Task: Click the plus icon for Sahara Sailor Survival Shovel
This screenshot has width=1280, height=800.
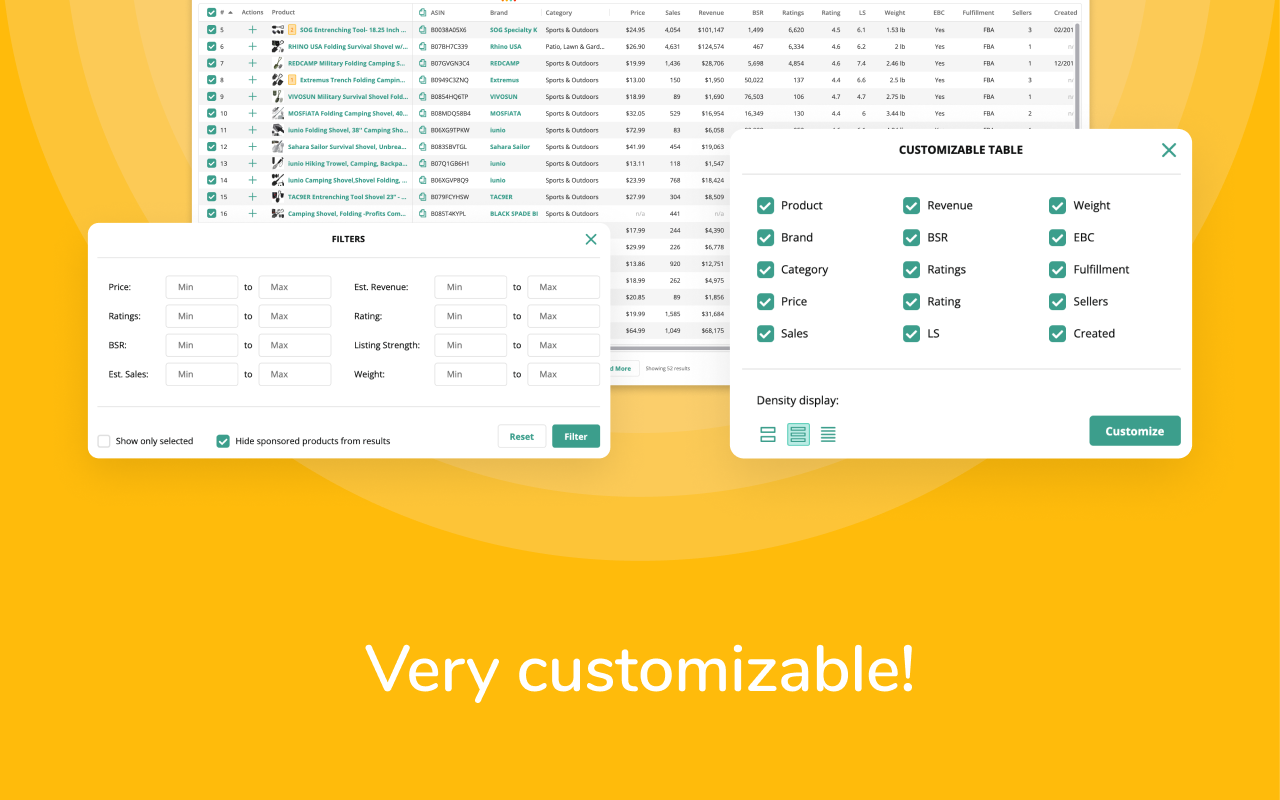Action: point(252,147)
